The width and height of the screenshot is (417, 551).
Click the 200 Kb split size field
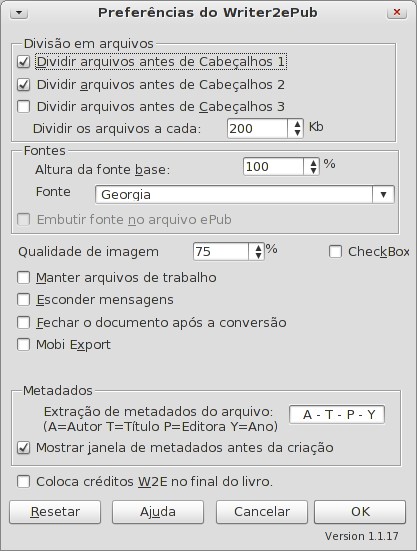coord(258,129)
